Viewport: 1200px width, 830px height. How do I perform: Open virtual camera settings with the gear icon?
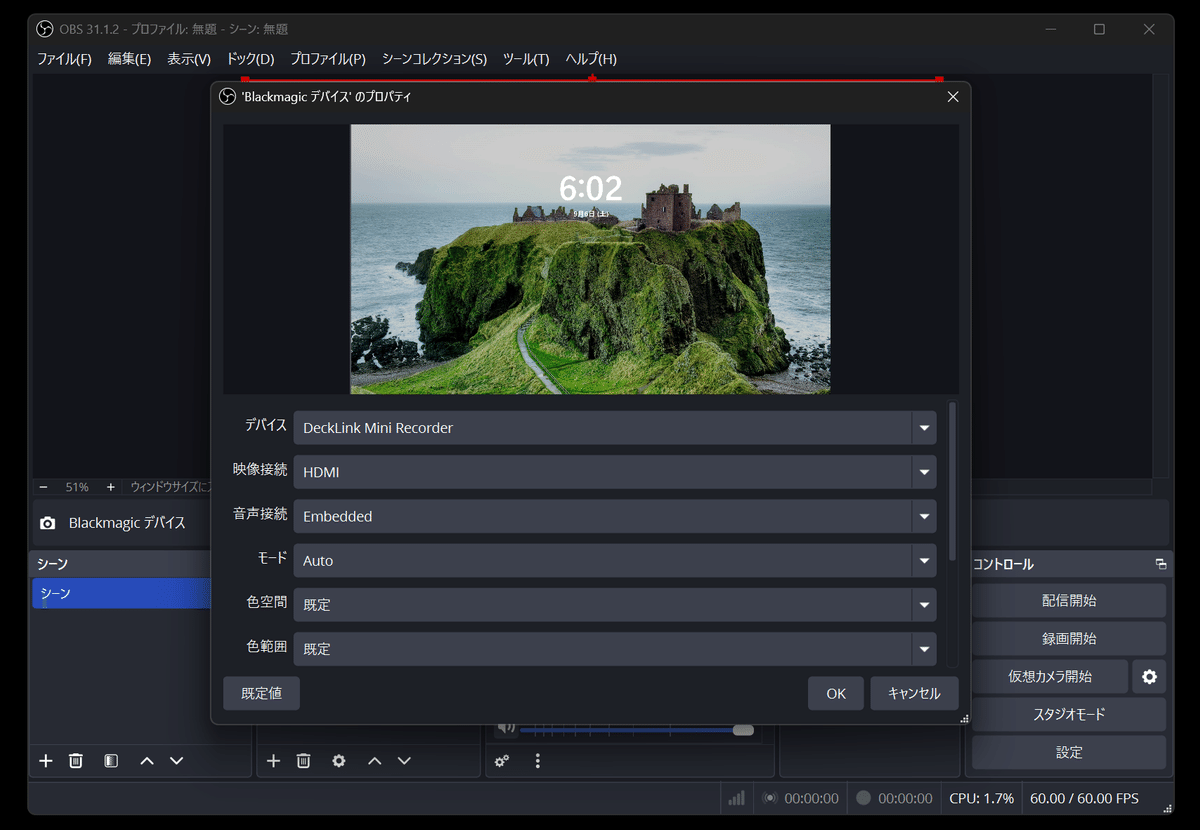click(x=1147, y=676)
